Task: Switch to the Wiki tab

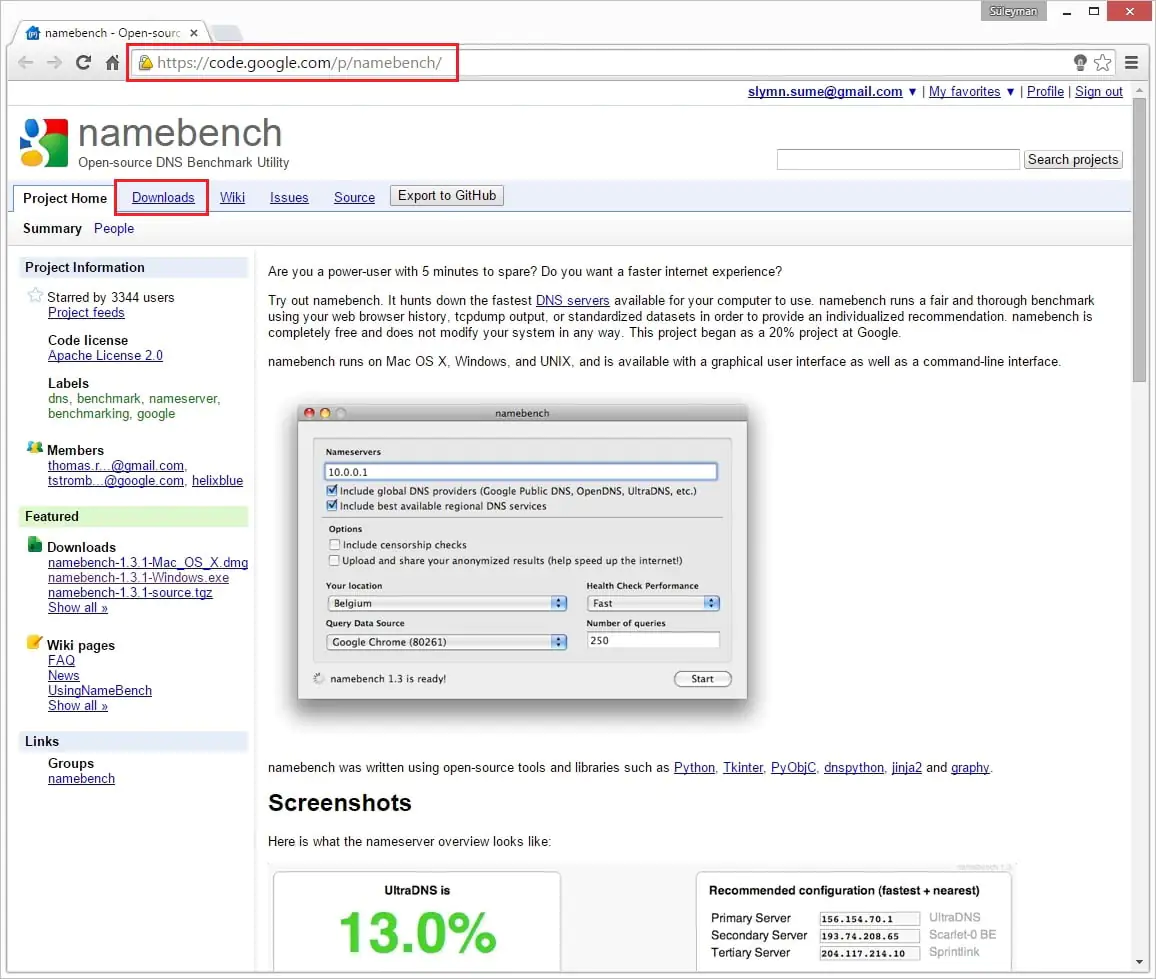Action: 232,197
